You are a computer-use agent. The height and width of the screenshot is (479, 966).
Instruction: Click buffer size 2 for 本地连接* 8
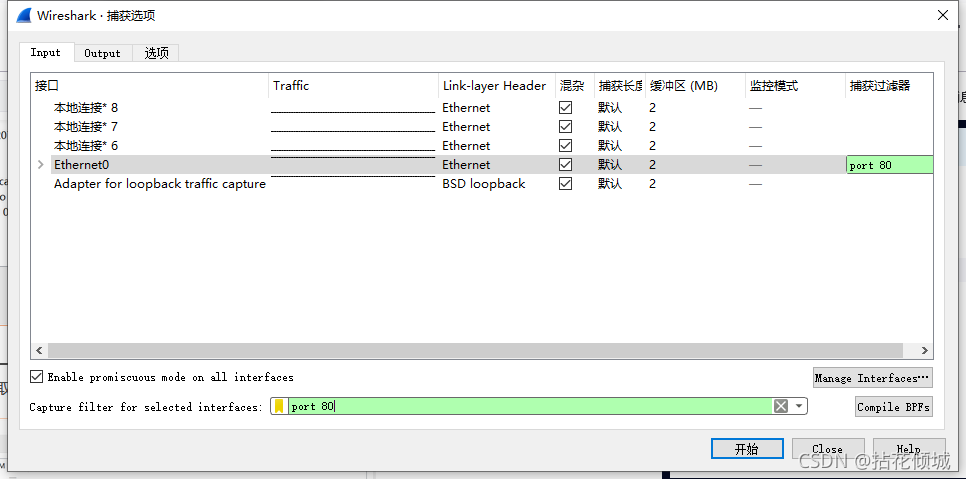coord(652,108)
